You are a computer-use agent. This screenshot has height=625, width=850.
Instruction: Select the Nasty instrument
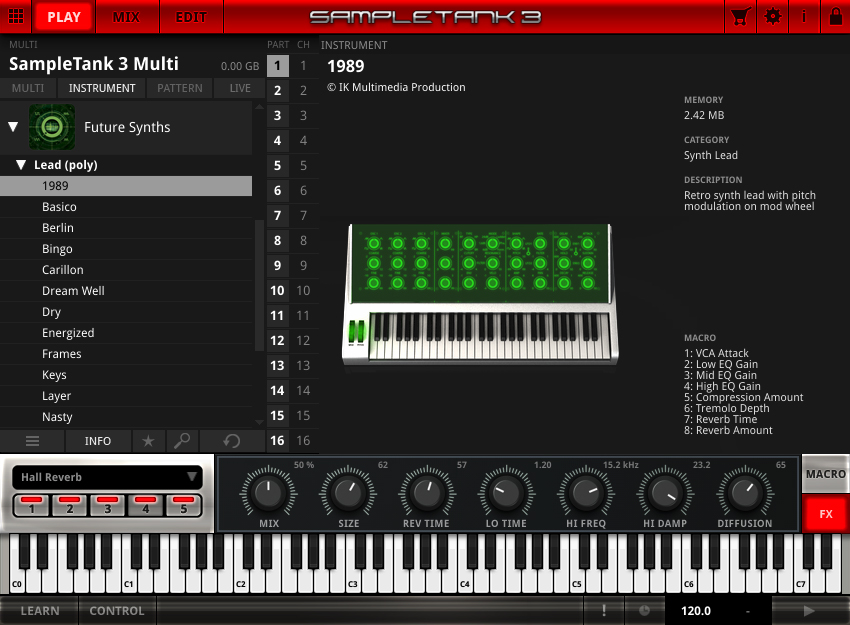126,417
